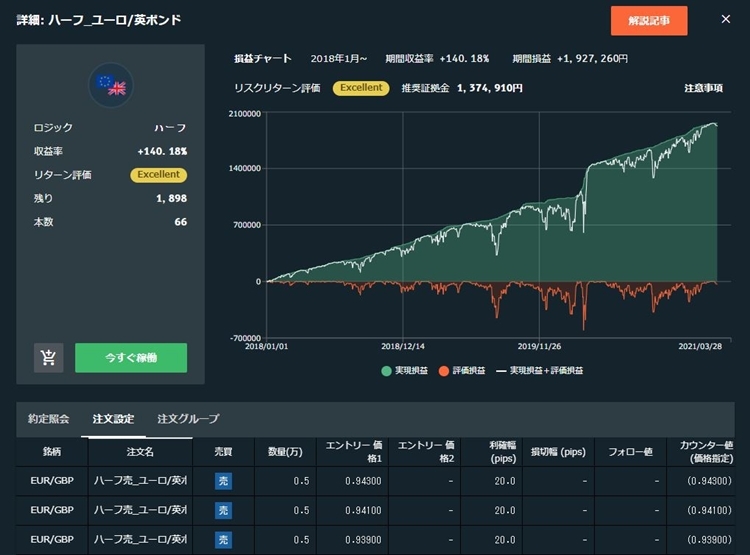Select the 注文設定 tab
The height and width of the screenshot is (555, 750).
pos(113,419)
